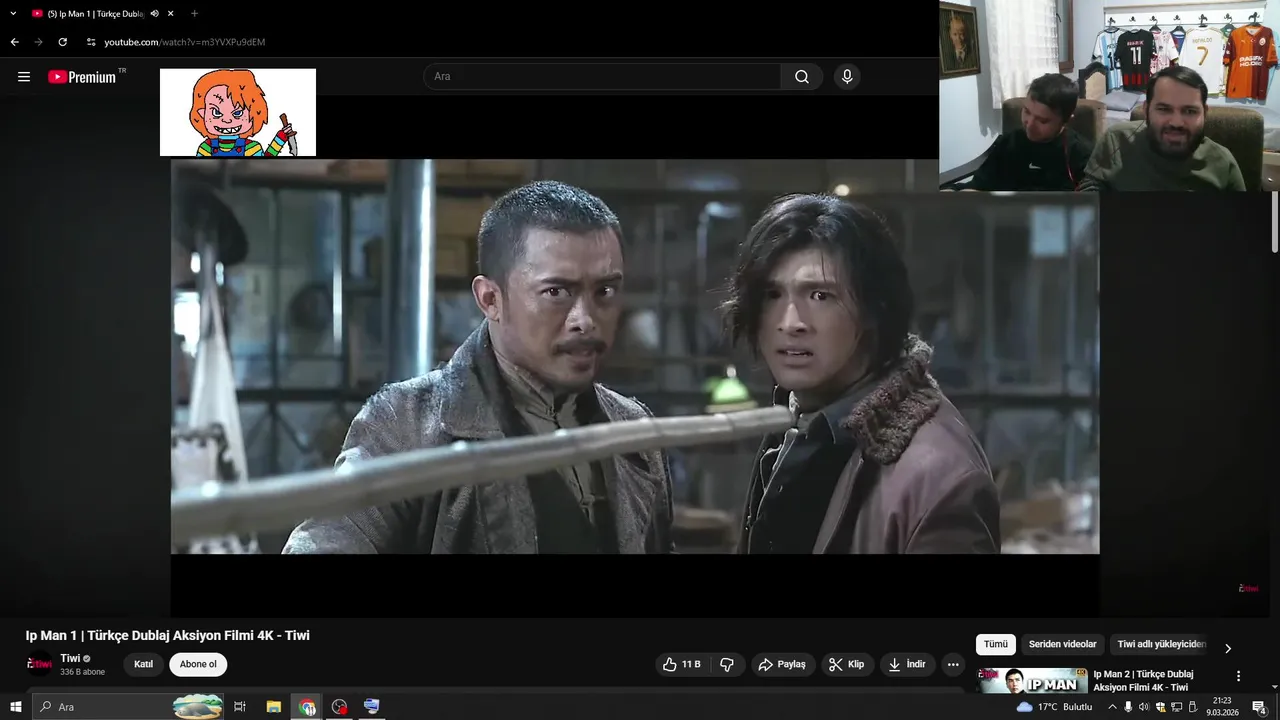Focus the Ara search field

(602, 77)
